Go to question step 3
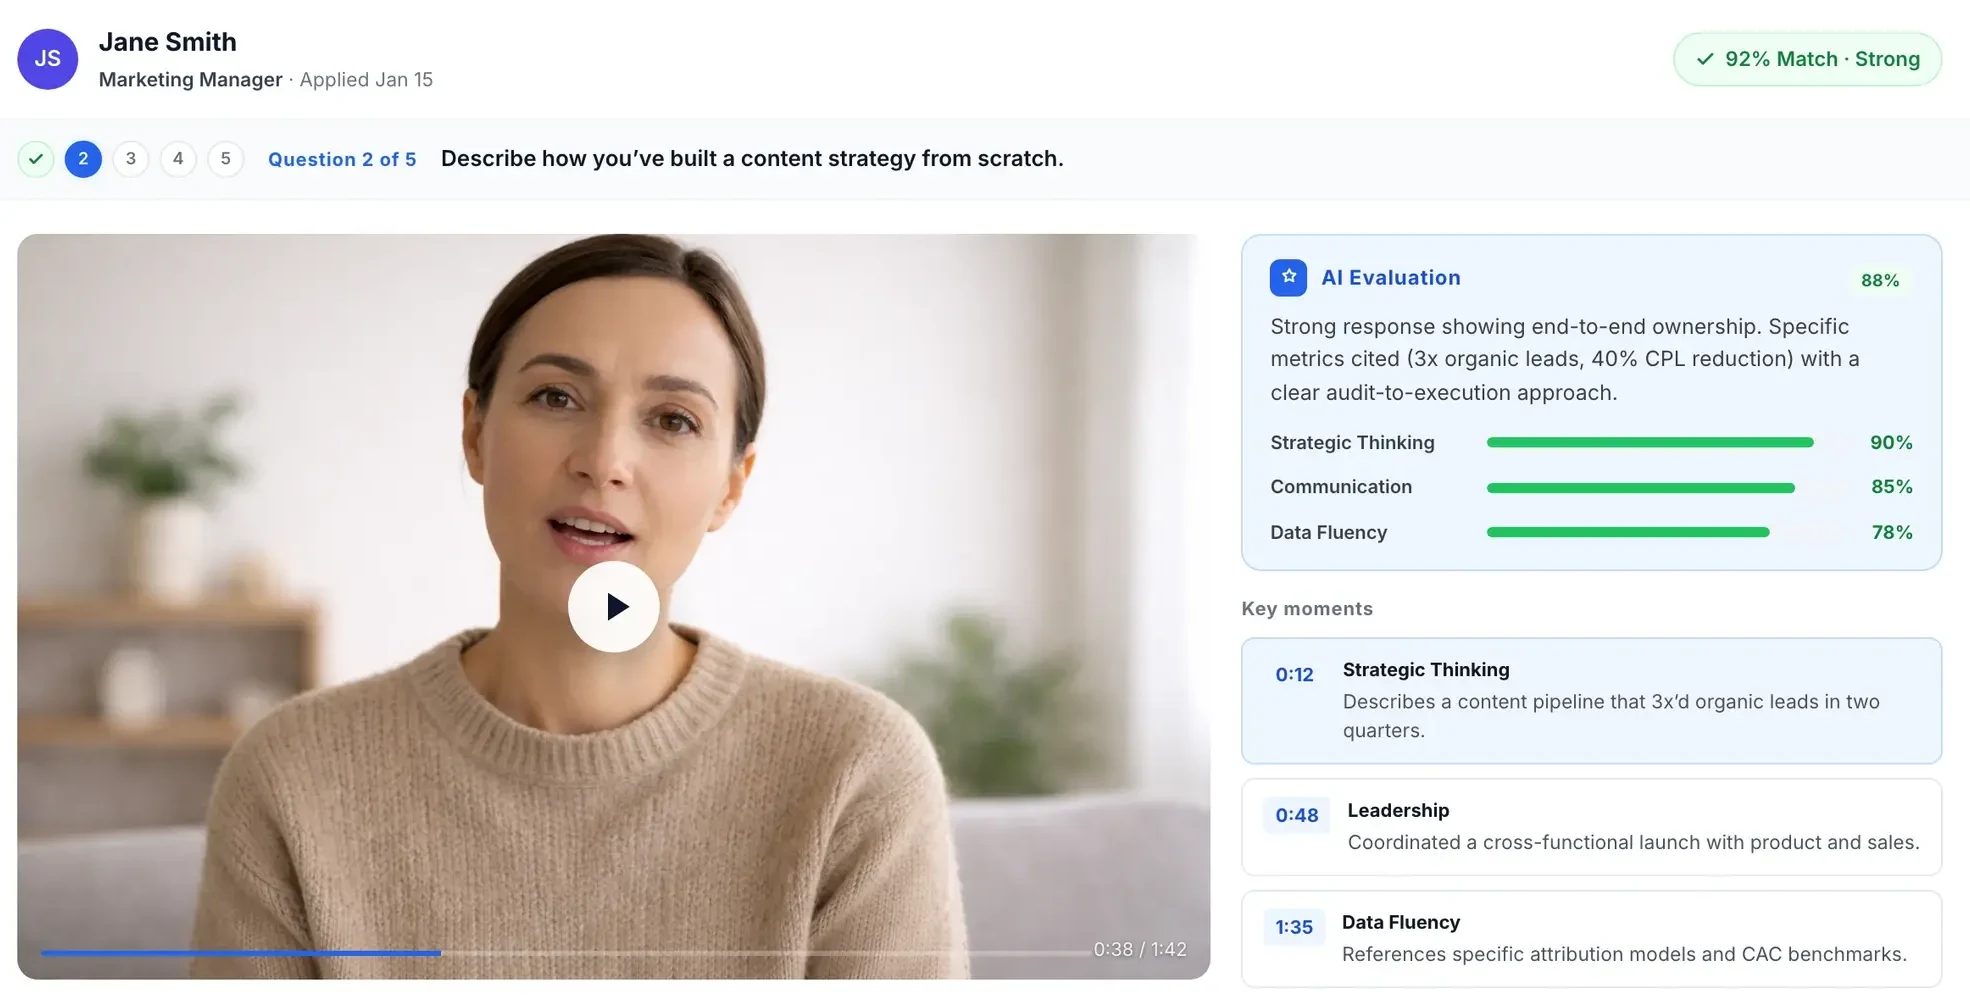 [131, 159]
